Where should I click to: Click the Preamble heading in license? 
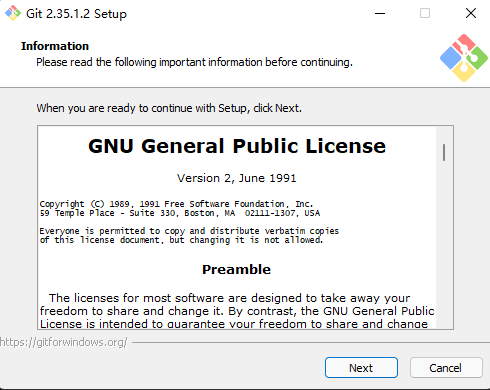point(236,269)
